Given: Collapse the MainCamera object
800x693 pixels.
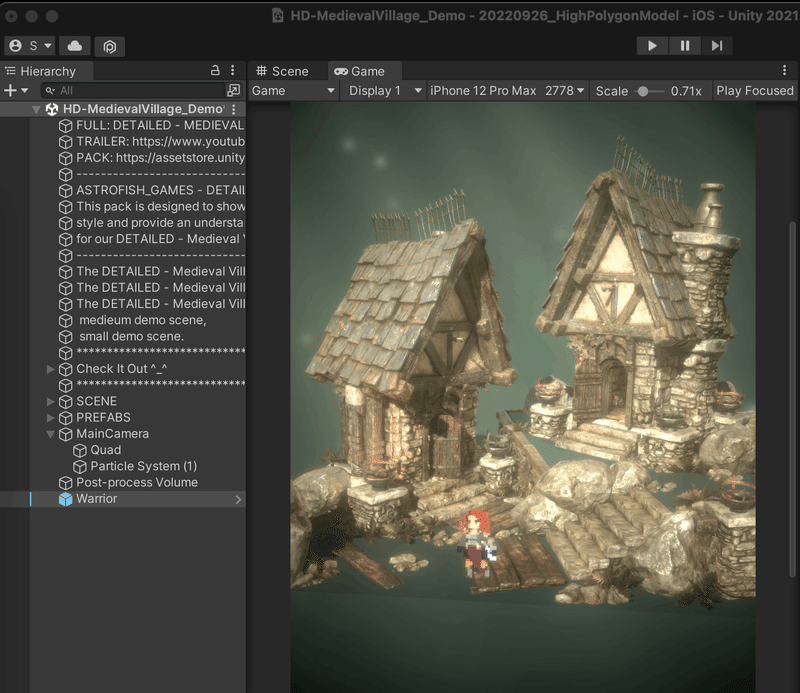Looking at the screenshot, I should (x=50, y=434).
